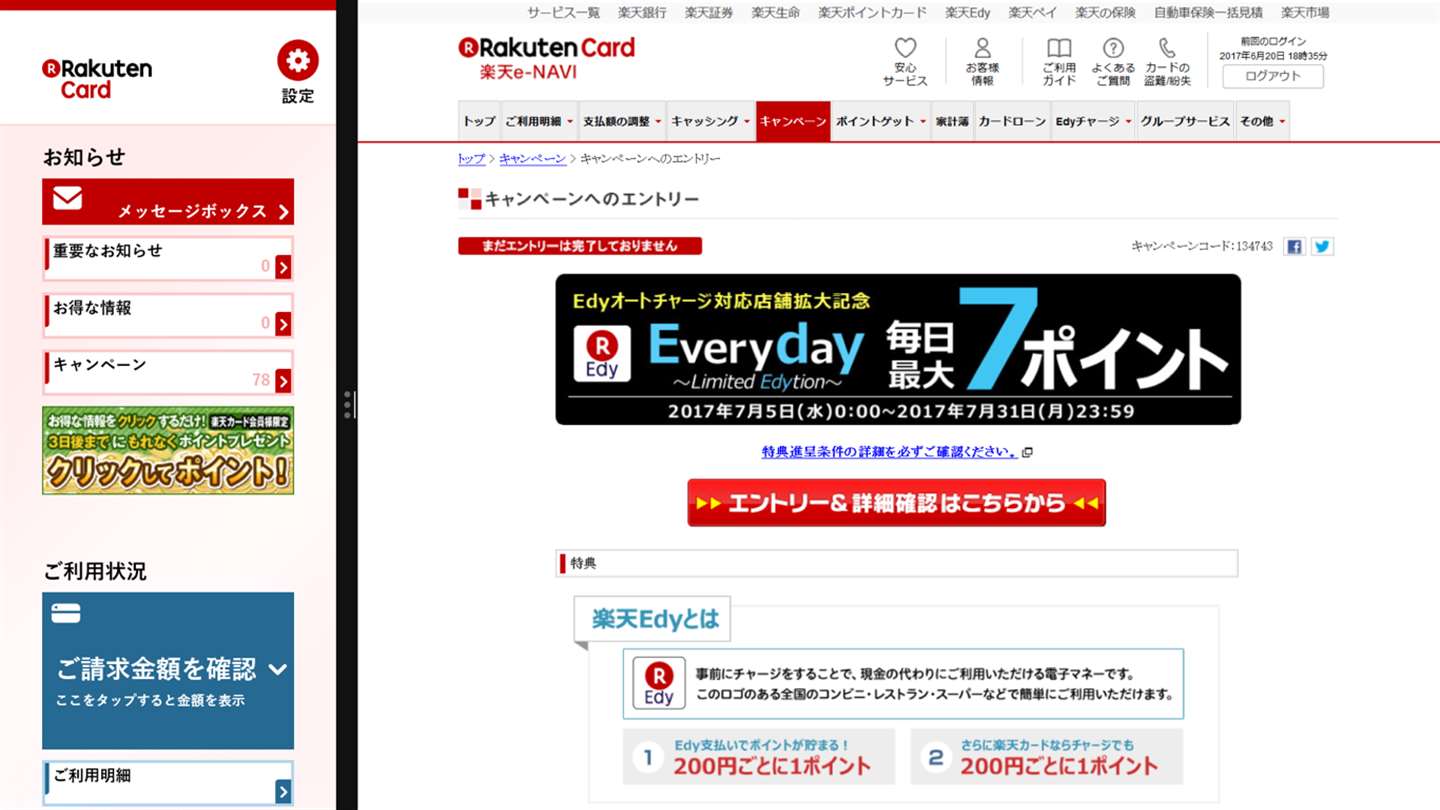The width and height of the screenshot is (1440, 810).
Task: Open お得な情報 arrow icon
Action: point(283,324)
